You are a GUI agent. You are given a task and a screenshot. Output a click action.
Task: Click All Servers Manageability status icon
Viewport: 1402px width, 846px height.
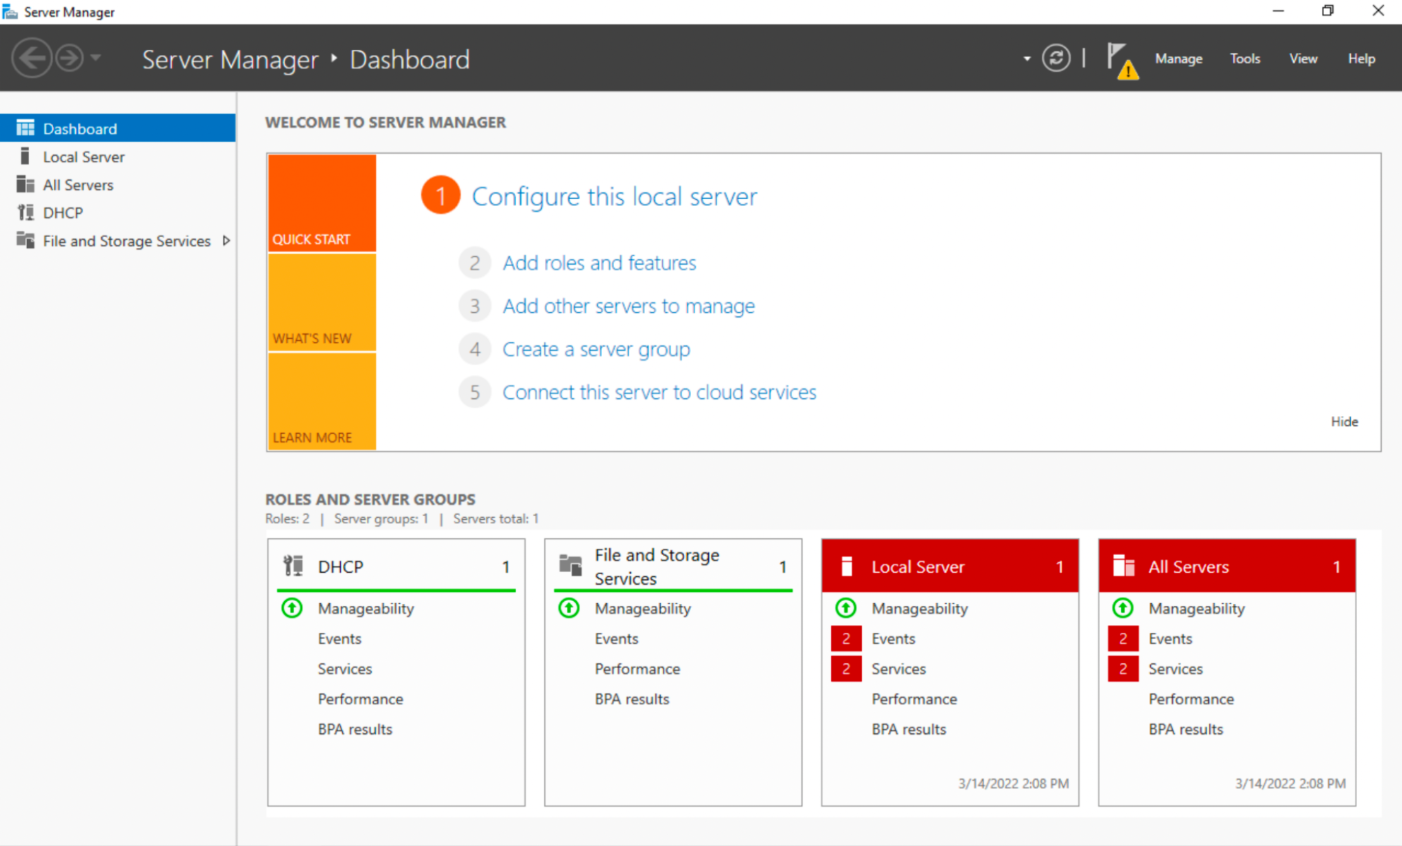pyautogui.click(x=1123, y=608)
